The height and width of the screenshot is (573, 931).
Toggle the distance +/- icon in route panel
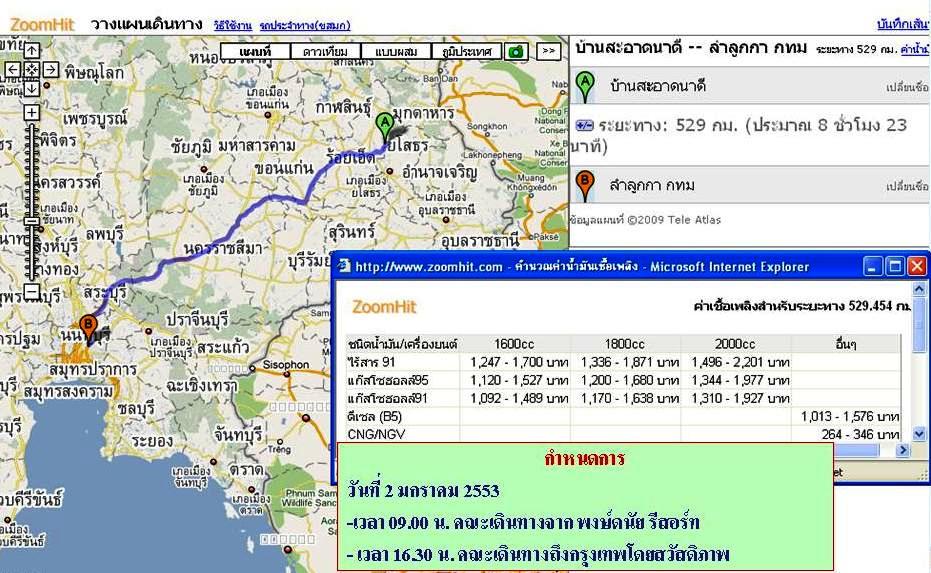coord(585,126)
